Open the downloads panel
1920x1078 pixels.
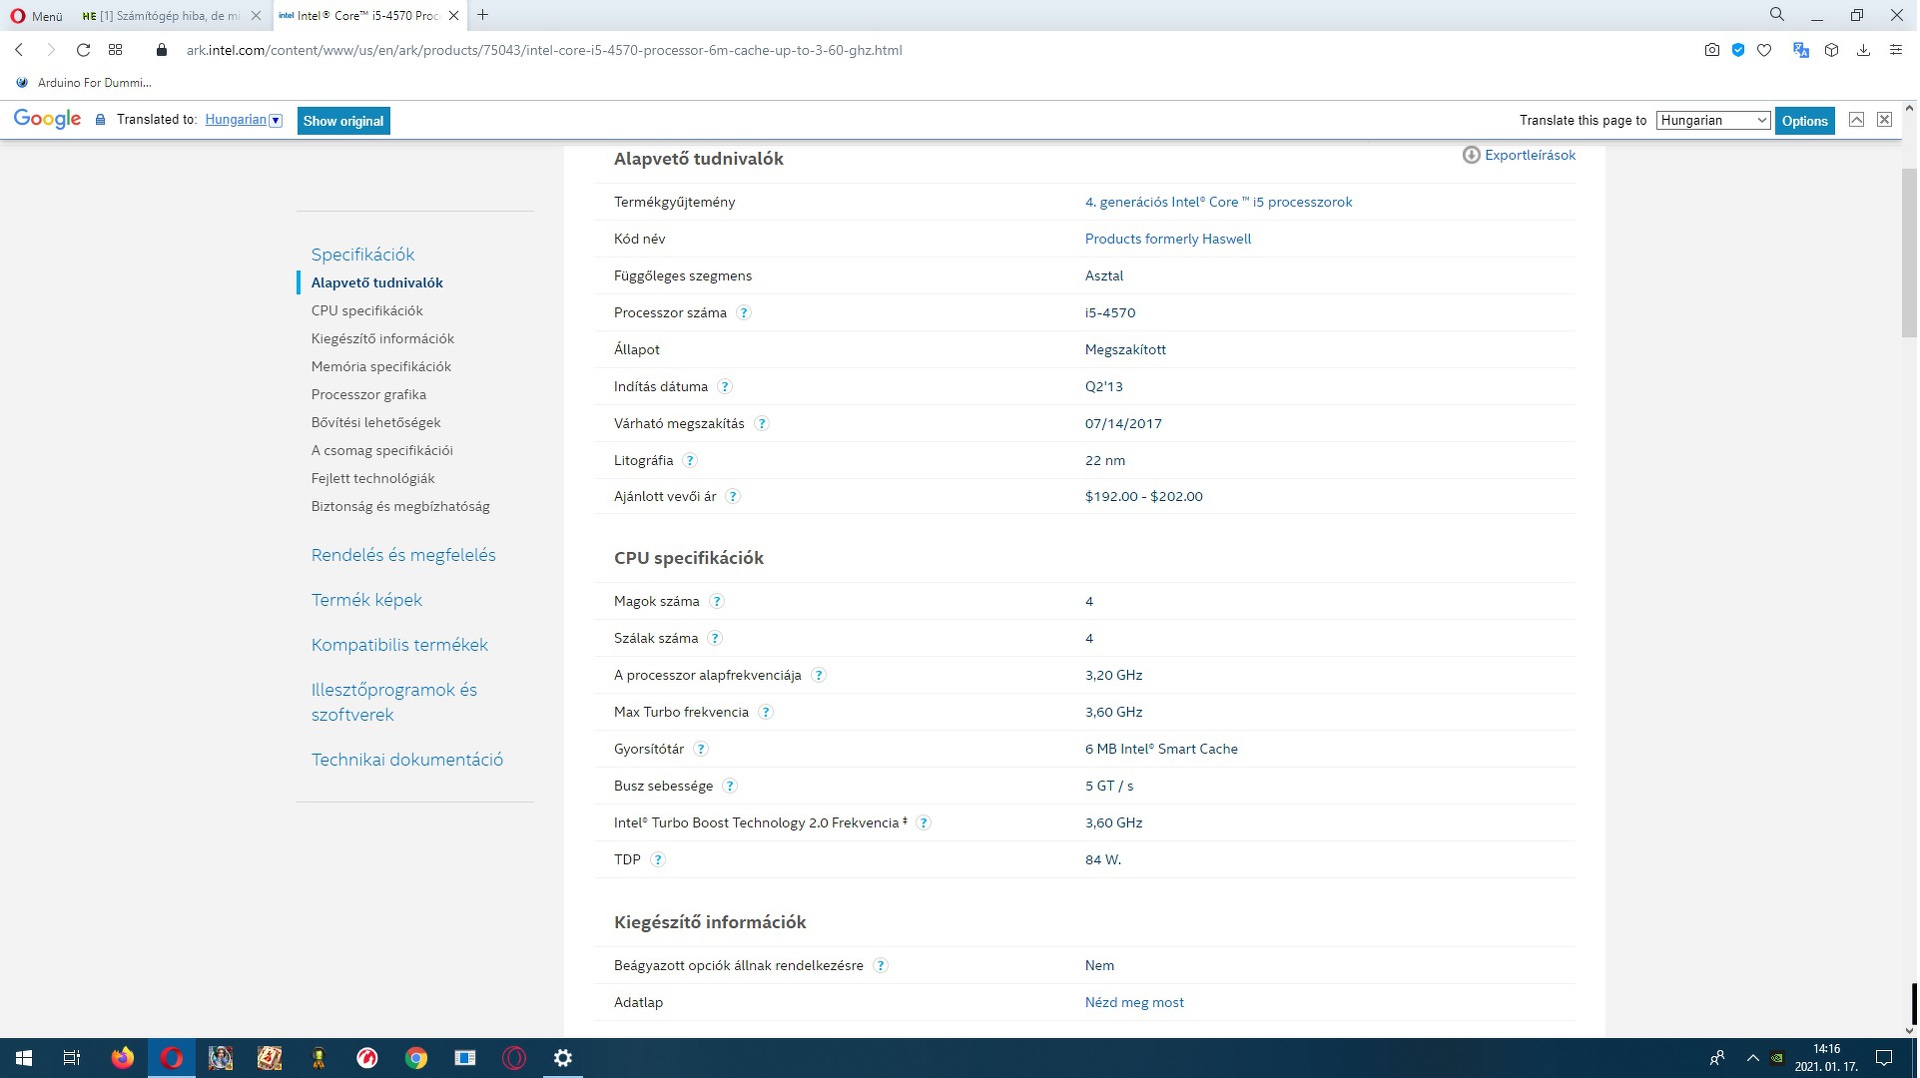tap(1864, 50)
